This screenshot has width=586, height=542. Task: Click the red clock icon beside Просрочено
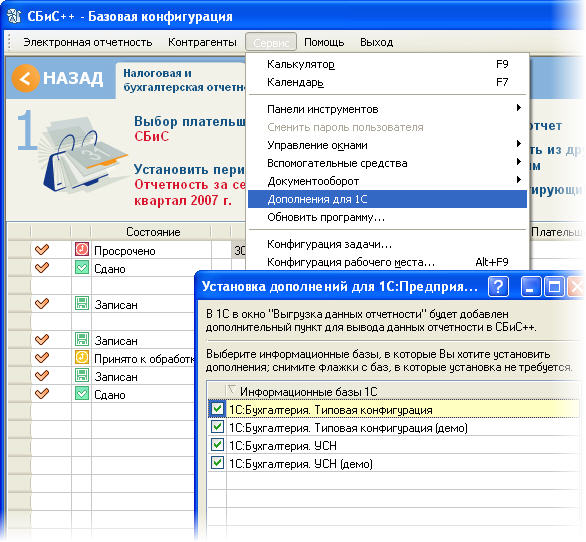pos(82,249)
